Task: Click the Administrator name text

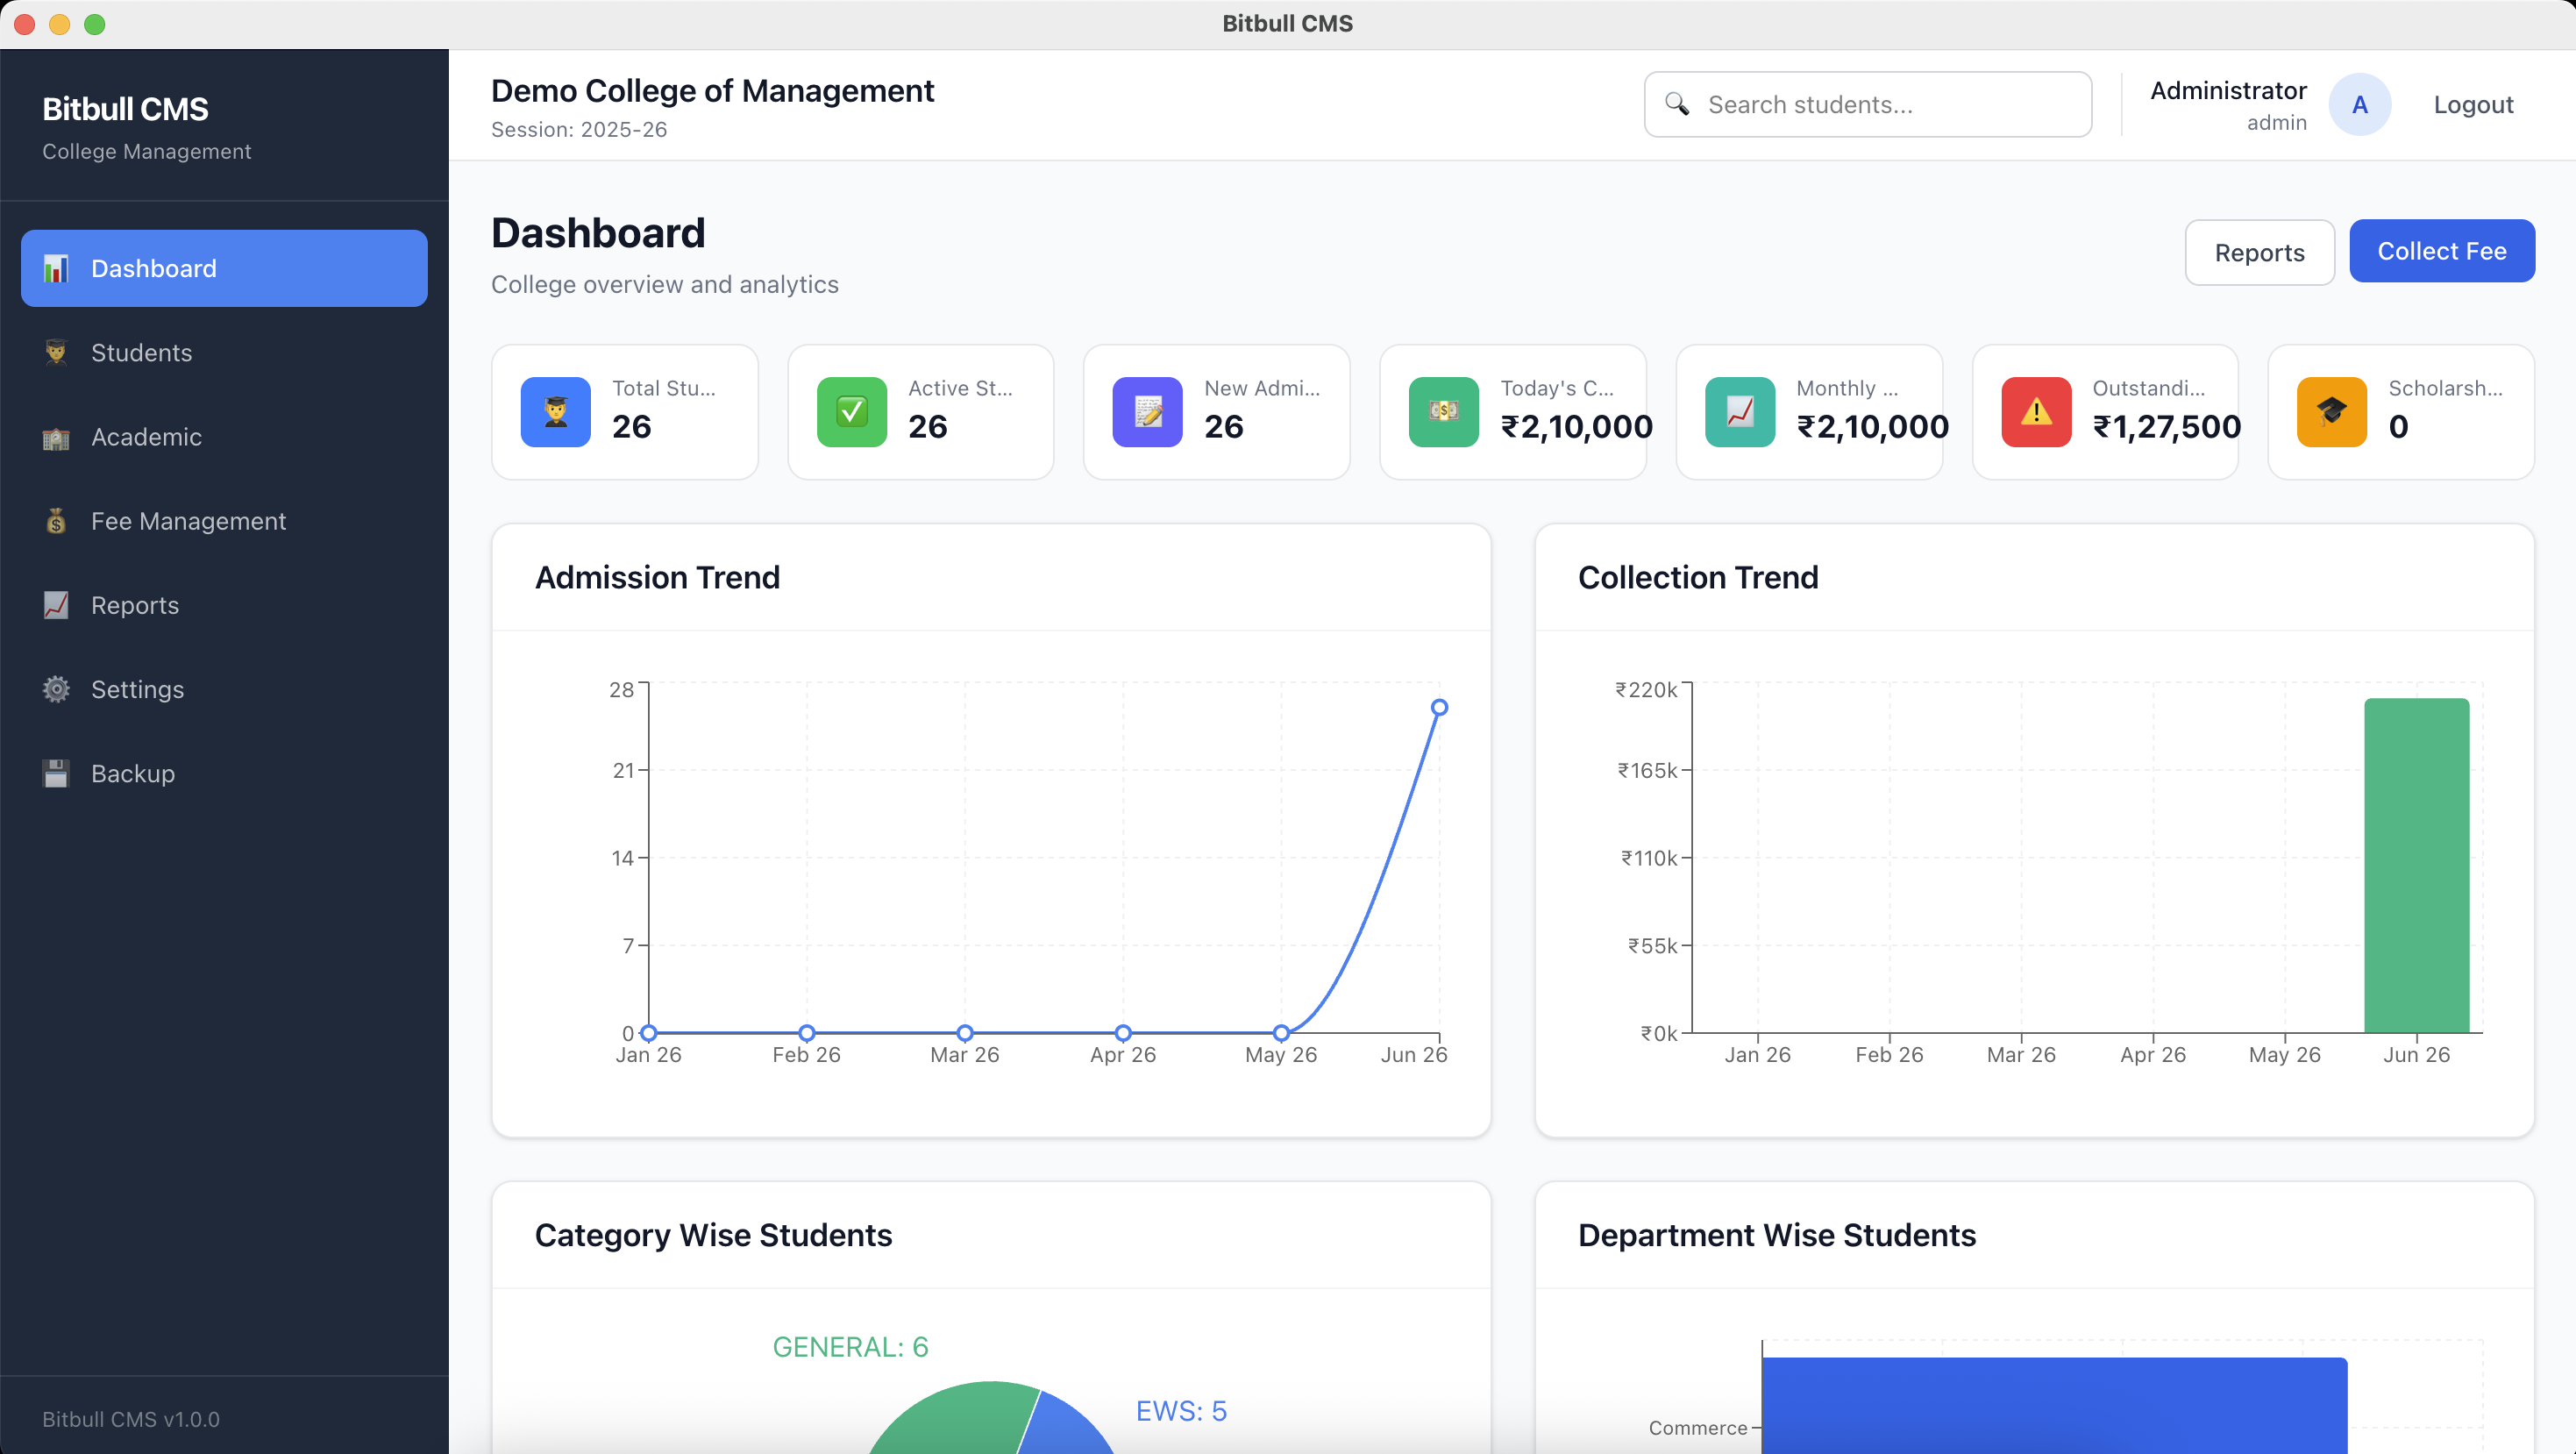Action: pyautogui.click(x=2228, y=90)
